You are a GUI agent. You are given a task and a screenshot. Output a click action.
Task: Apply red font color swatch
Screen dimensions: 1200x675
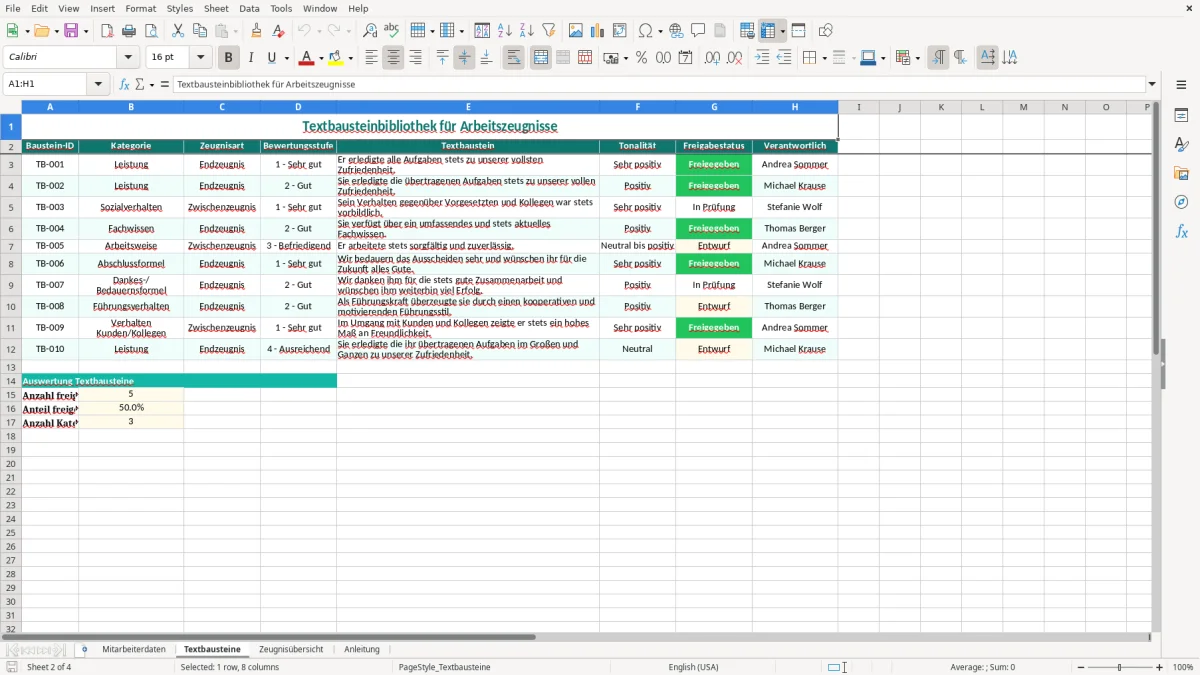pyautogui.click(x=308, y=58)
